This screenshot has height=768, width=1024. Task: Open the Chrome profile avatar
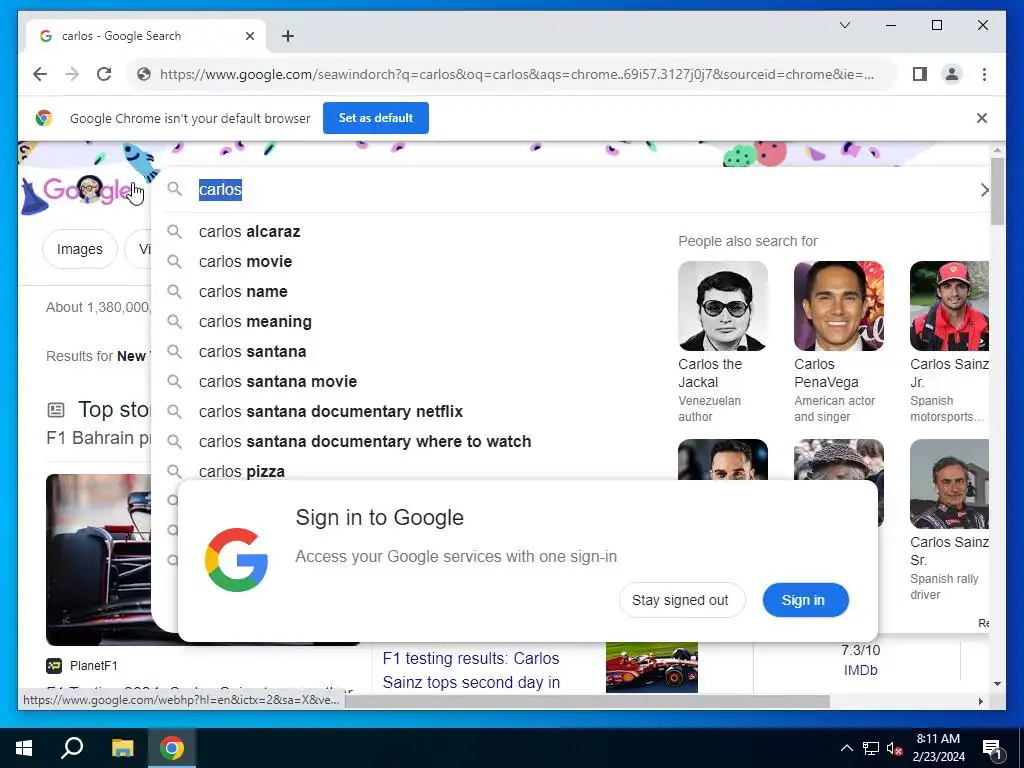pyautogui.click(x=952, y=74)
